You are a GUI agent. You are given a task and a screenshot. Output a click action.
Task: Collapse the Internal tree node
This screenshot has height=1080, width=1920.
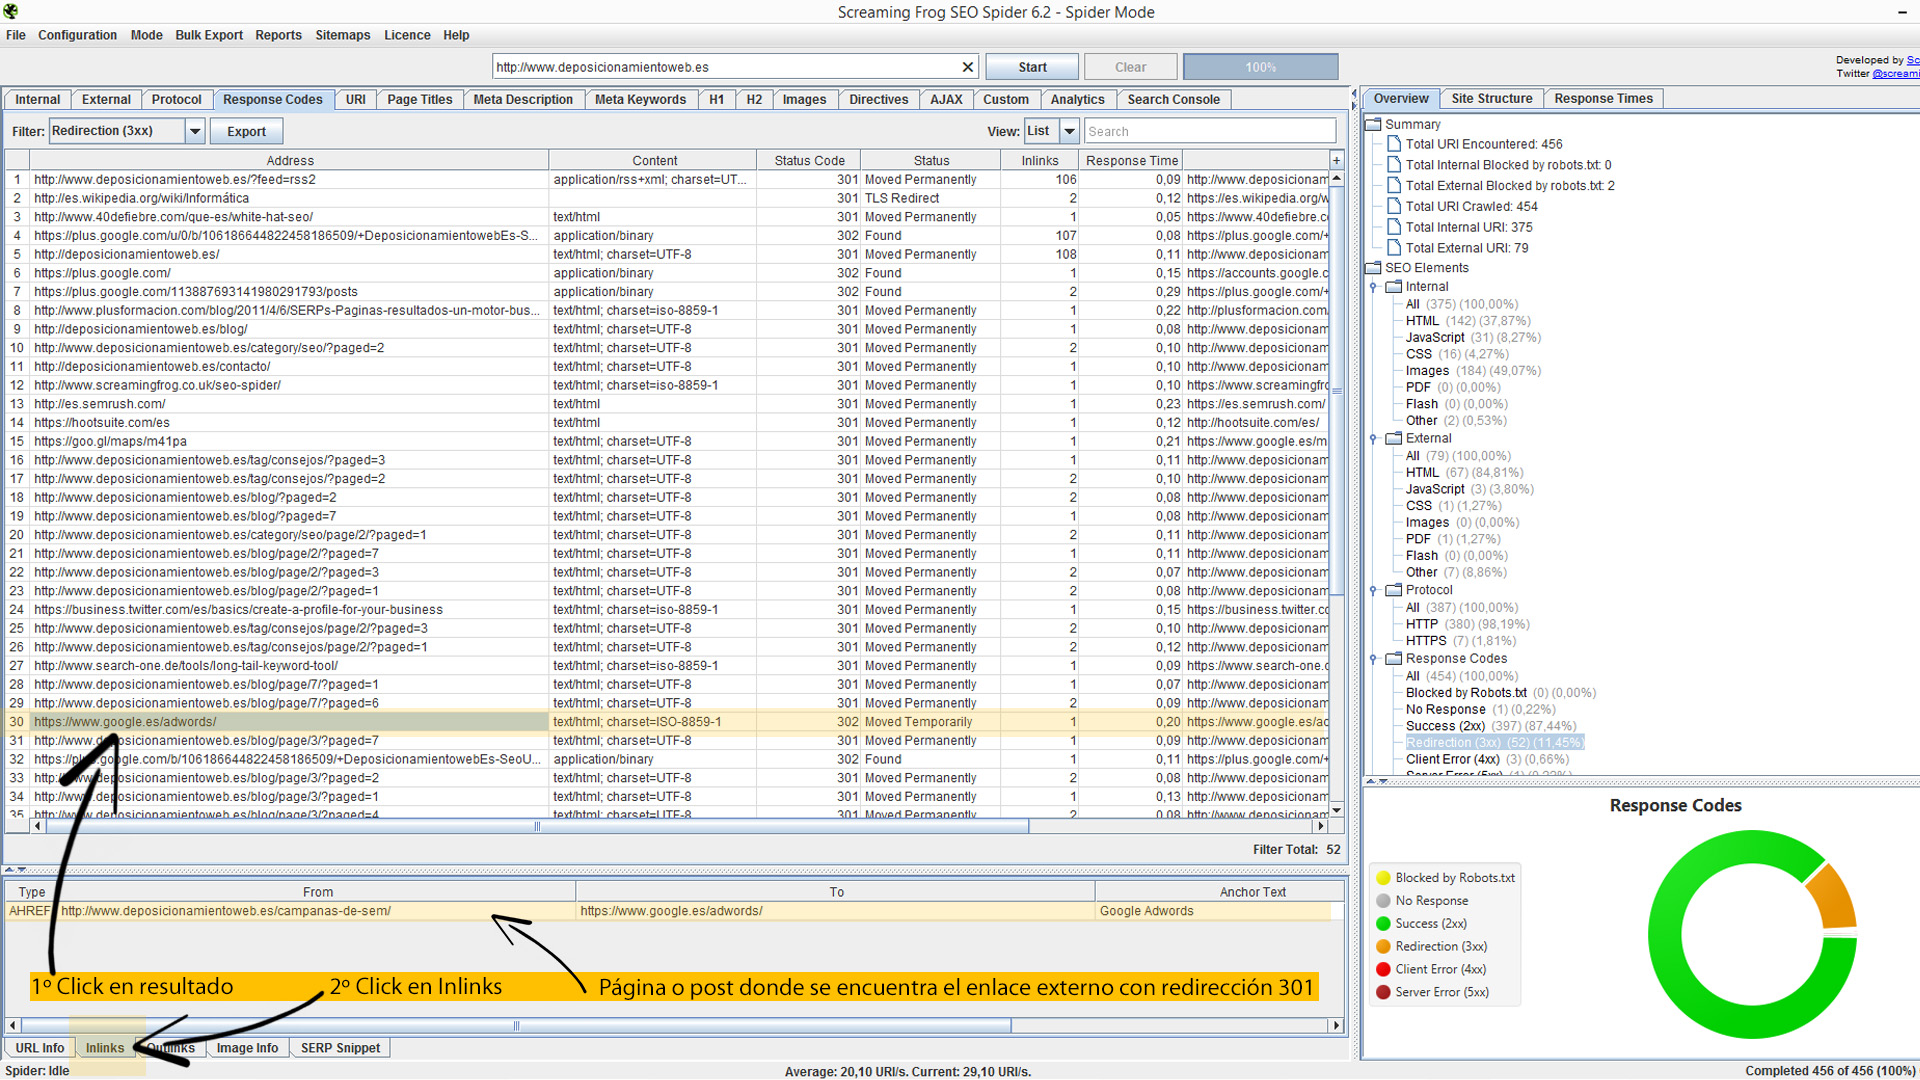pos(1373,287)
